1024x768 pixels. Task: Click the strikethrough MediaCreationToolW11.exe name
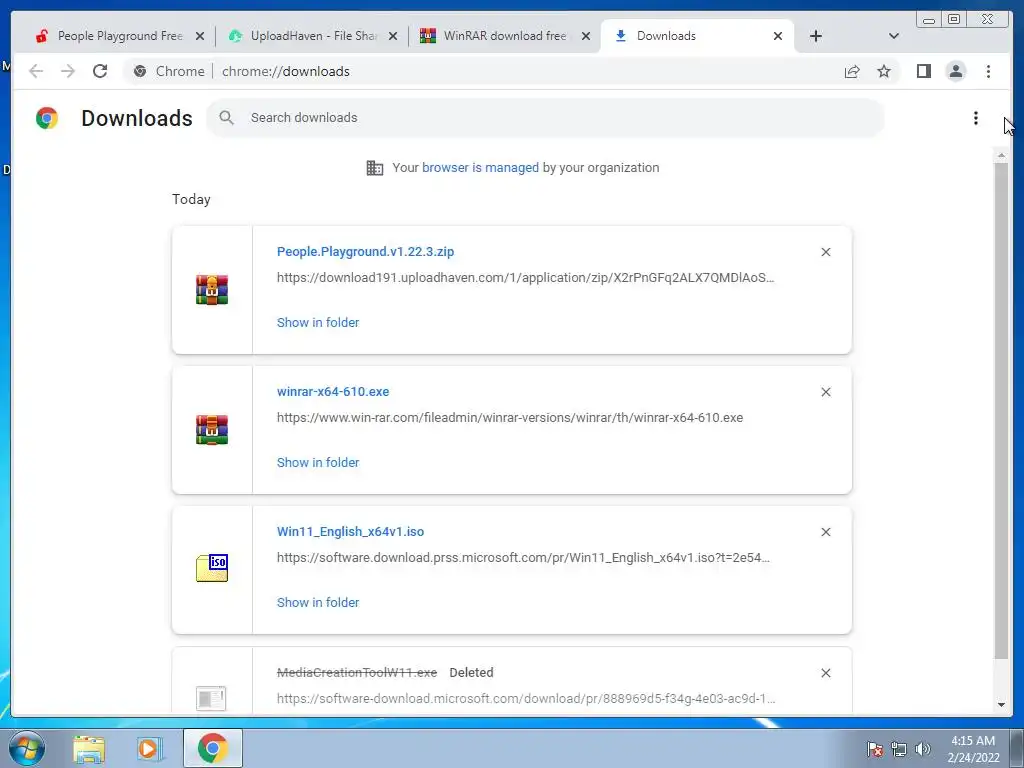coord(357,673)
